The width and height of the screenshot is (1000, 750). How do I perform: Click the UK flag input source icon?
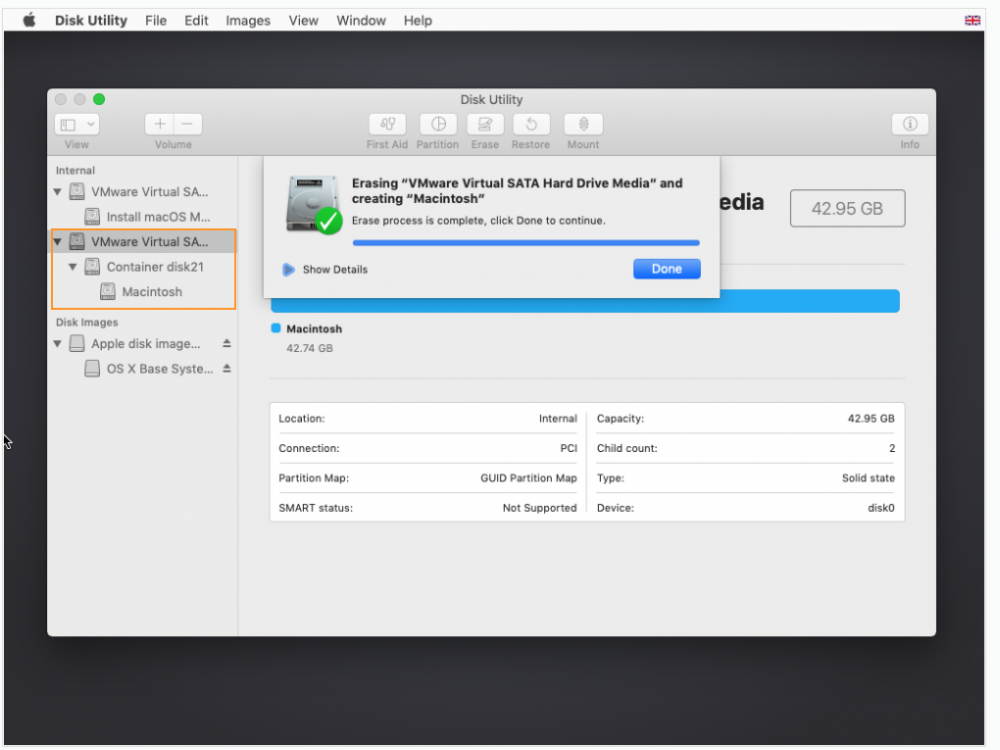pyautogui.click(x=973, y=20)
